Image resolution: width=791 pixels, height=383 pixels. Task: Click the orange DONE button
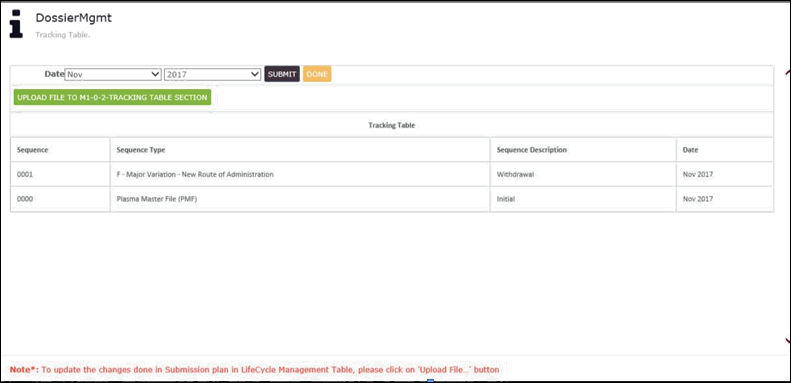pyautogui.click(x=317, y=74)
